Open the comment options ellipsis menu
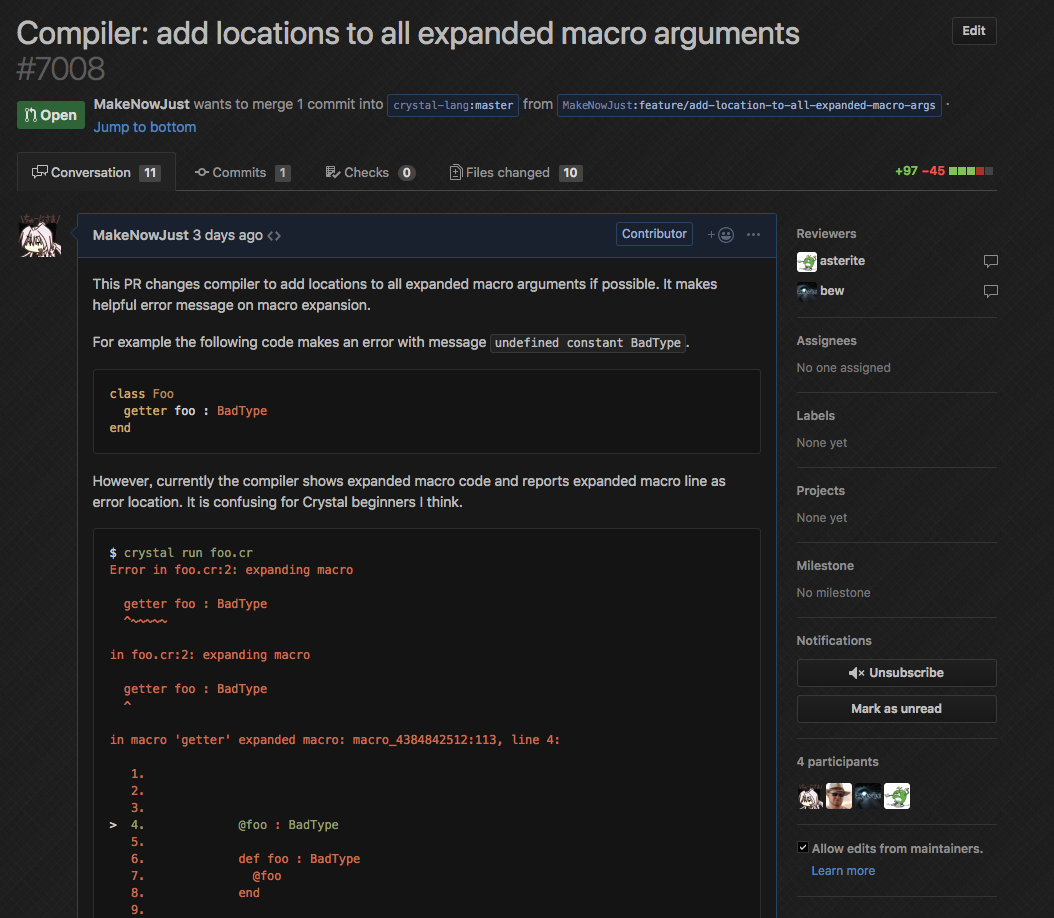Image resolution: width=1054 pixels, height=918 pixels. 753,235
